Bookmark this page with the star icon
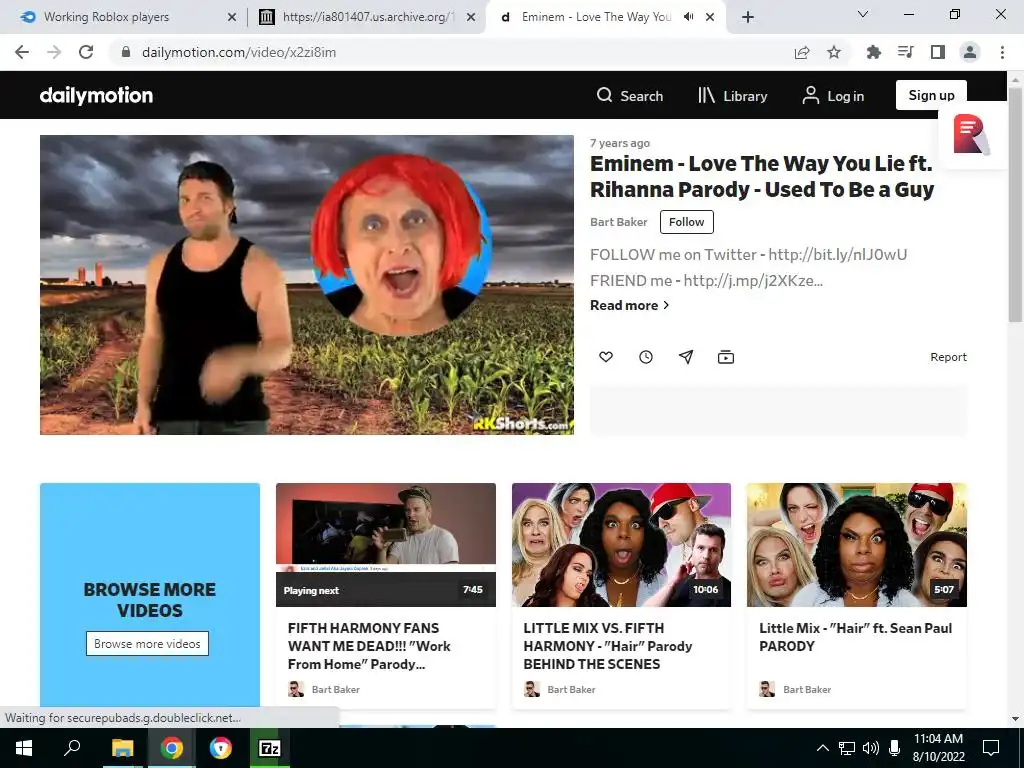1024x768 pixels. (834, 52)
